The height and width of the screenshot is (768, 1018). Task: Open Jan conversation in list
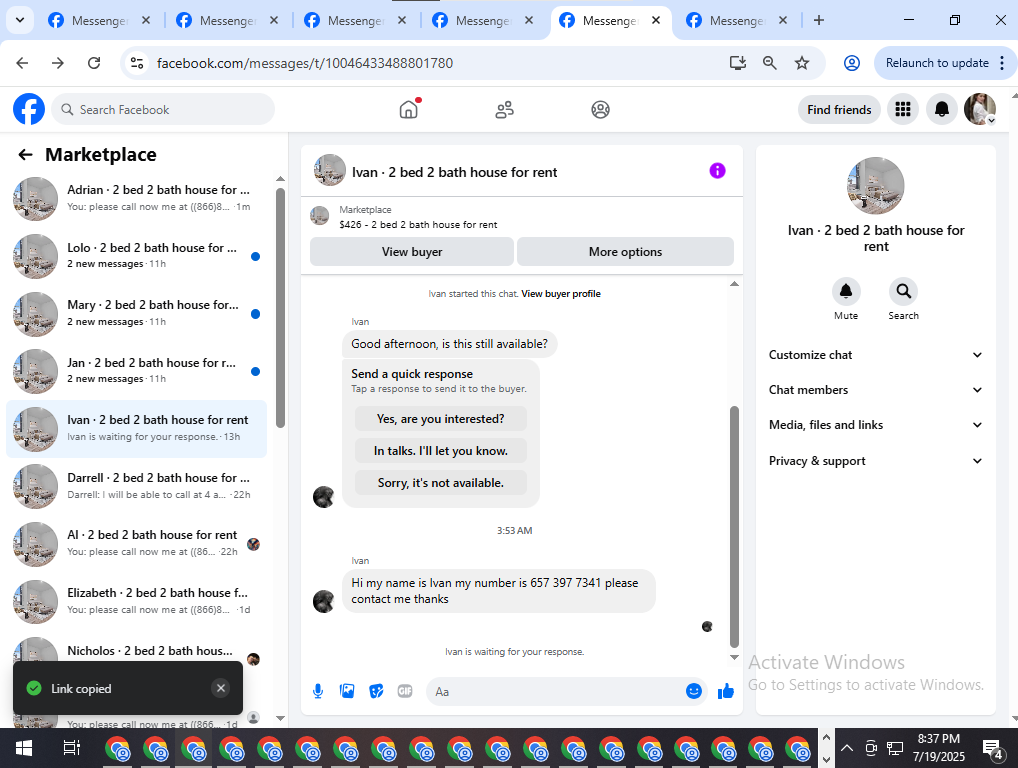coord(136,371)
